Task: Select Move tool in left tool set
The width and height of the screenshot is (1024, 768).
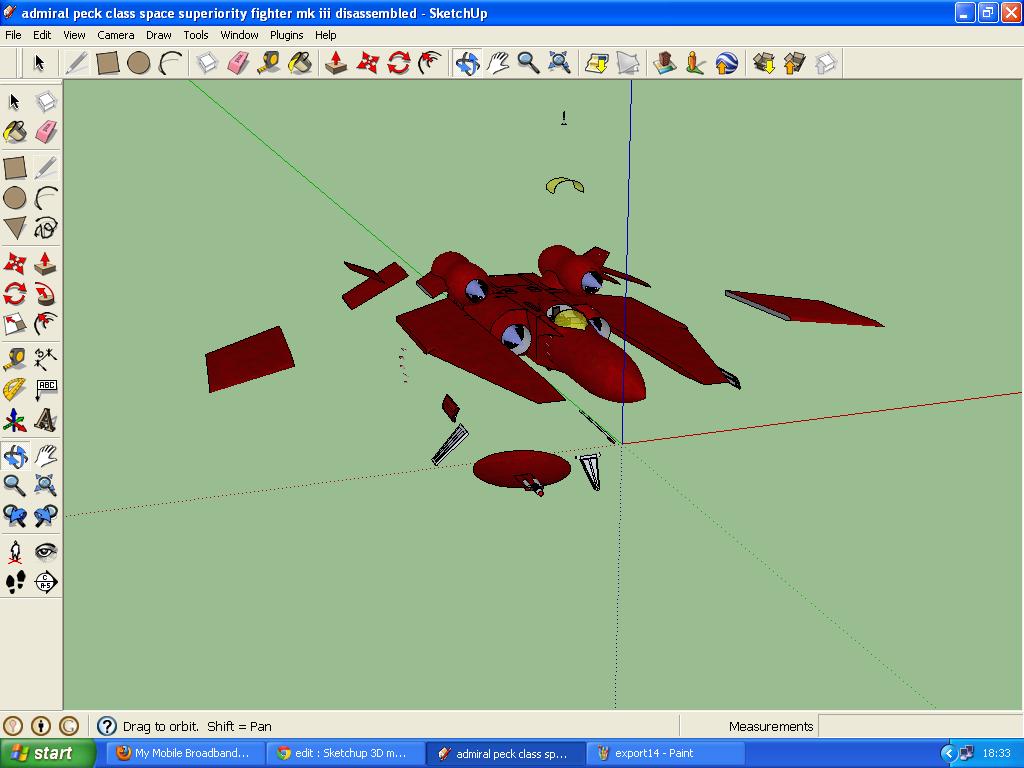Action: [x=14, y=264]
